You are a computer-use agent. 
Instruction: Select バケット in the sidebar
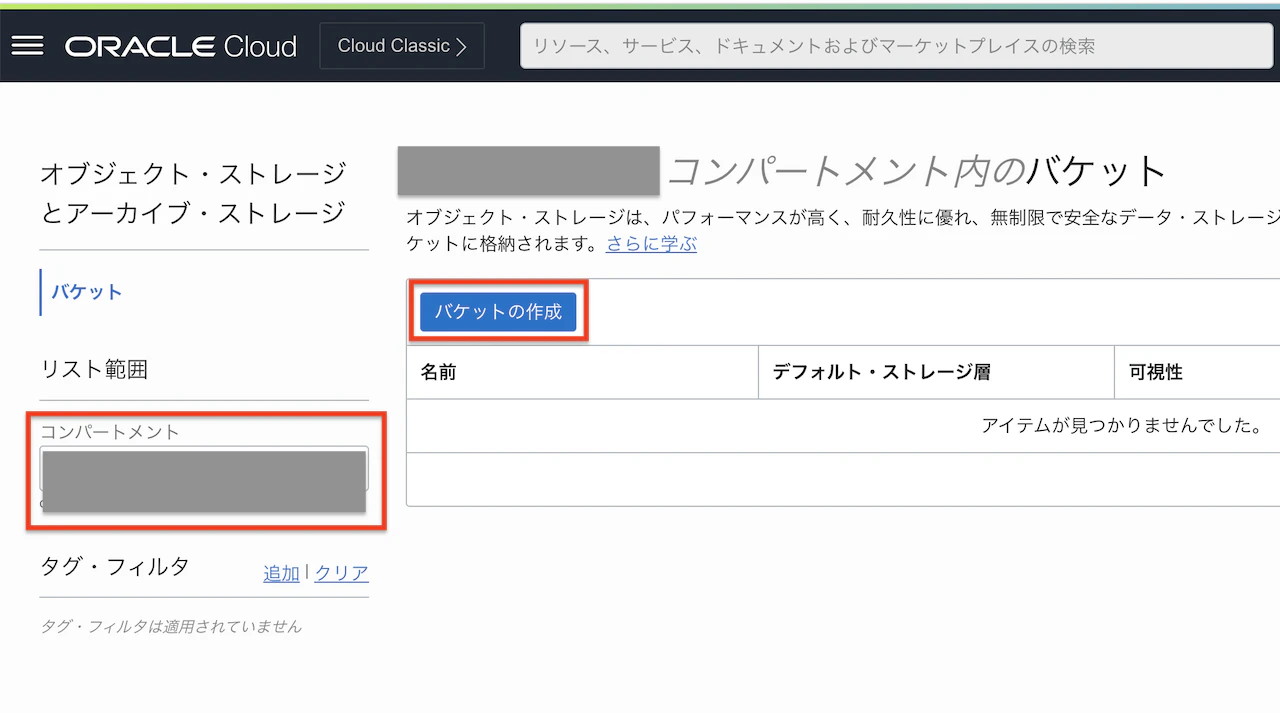click(87, 292)
